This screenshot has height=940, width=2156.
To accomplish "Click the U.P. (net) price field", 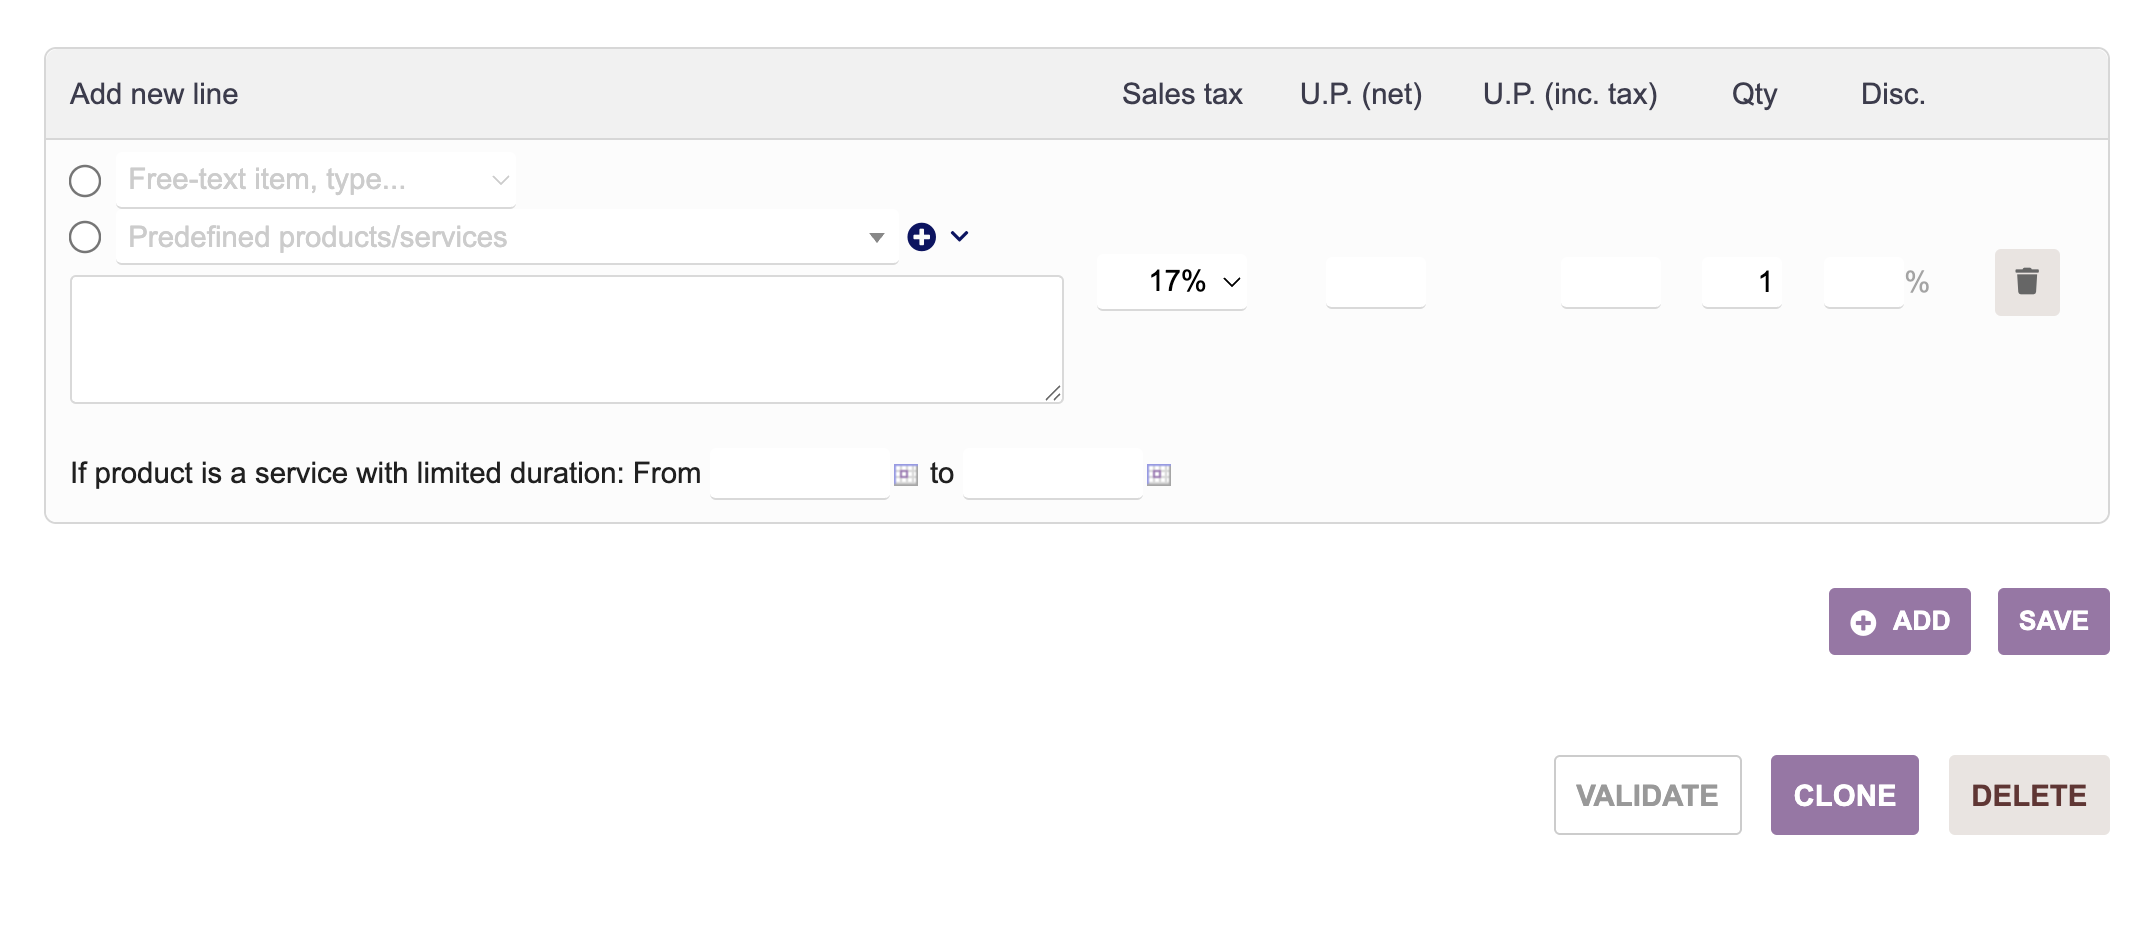I will point(1375,282).
